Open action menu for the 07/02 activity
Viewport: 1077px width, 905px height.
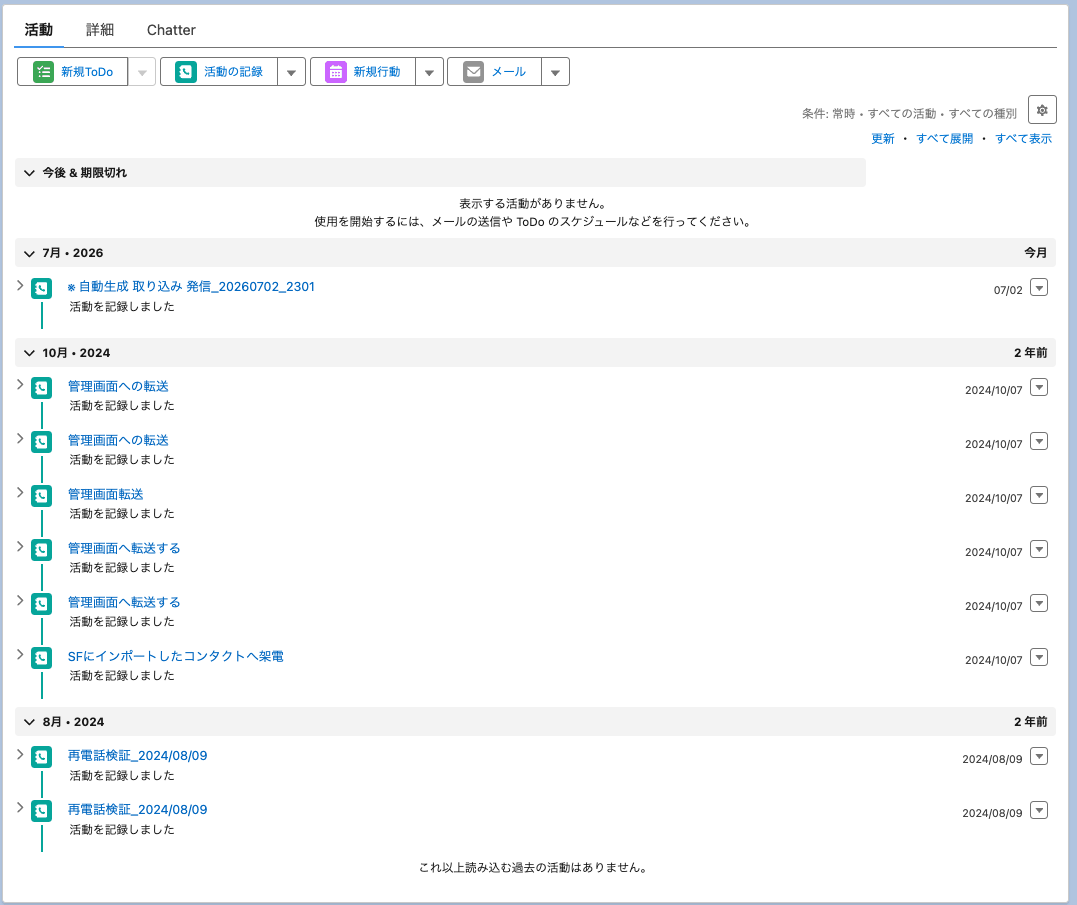point(1039,288)
